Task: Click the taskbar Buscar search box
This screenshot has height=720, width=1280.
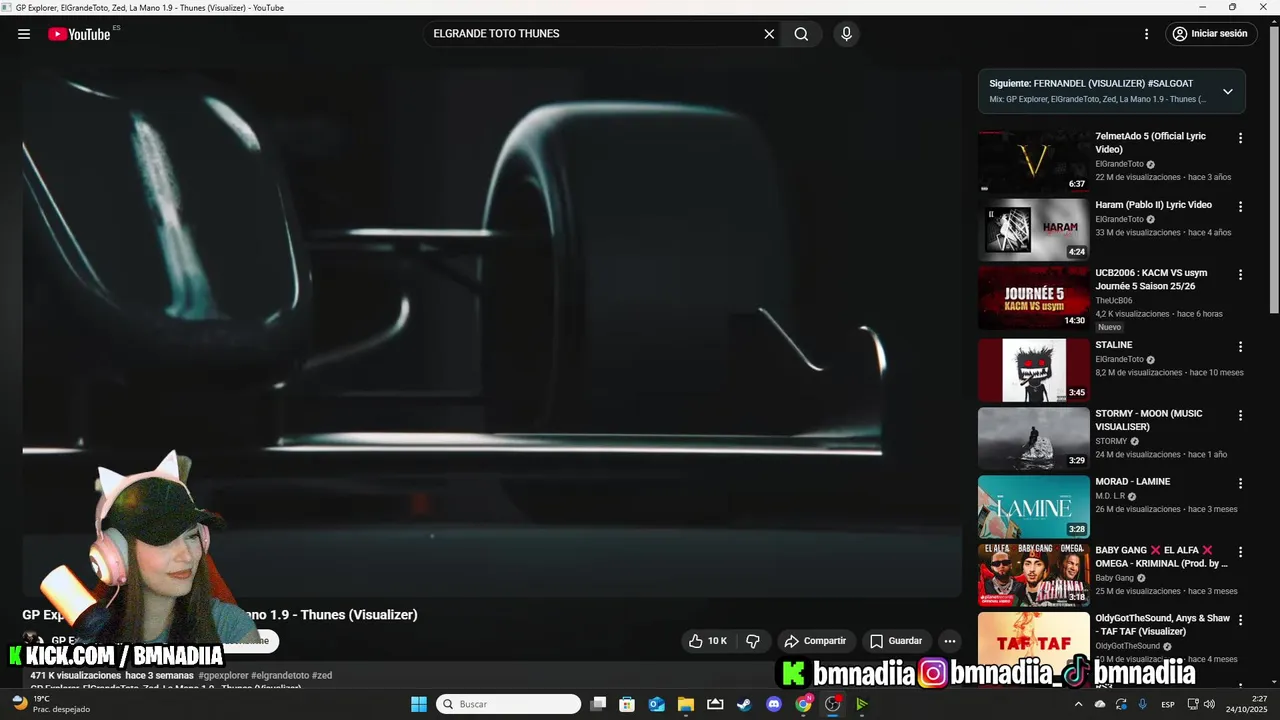Action: pos(509,704)
